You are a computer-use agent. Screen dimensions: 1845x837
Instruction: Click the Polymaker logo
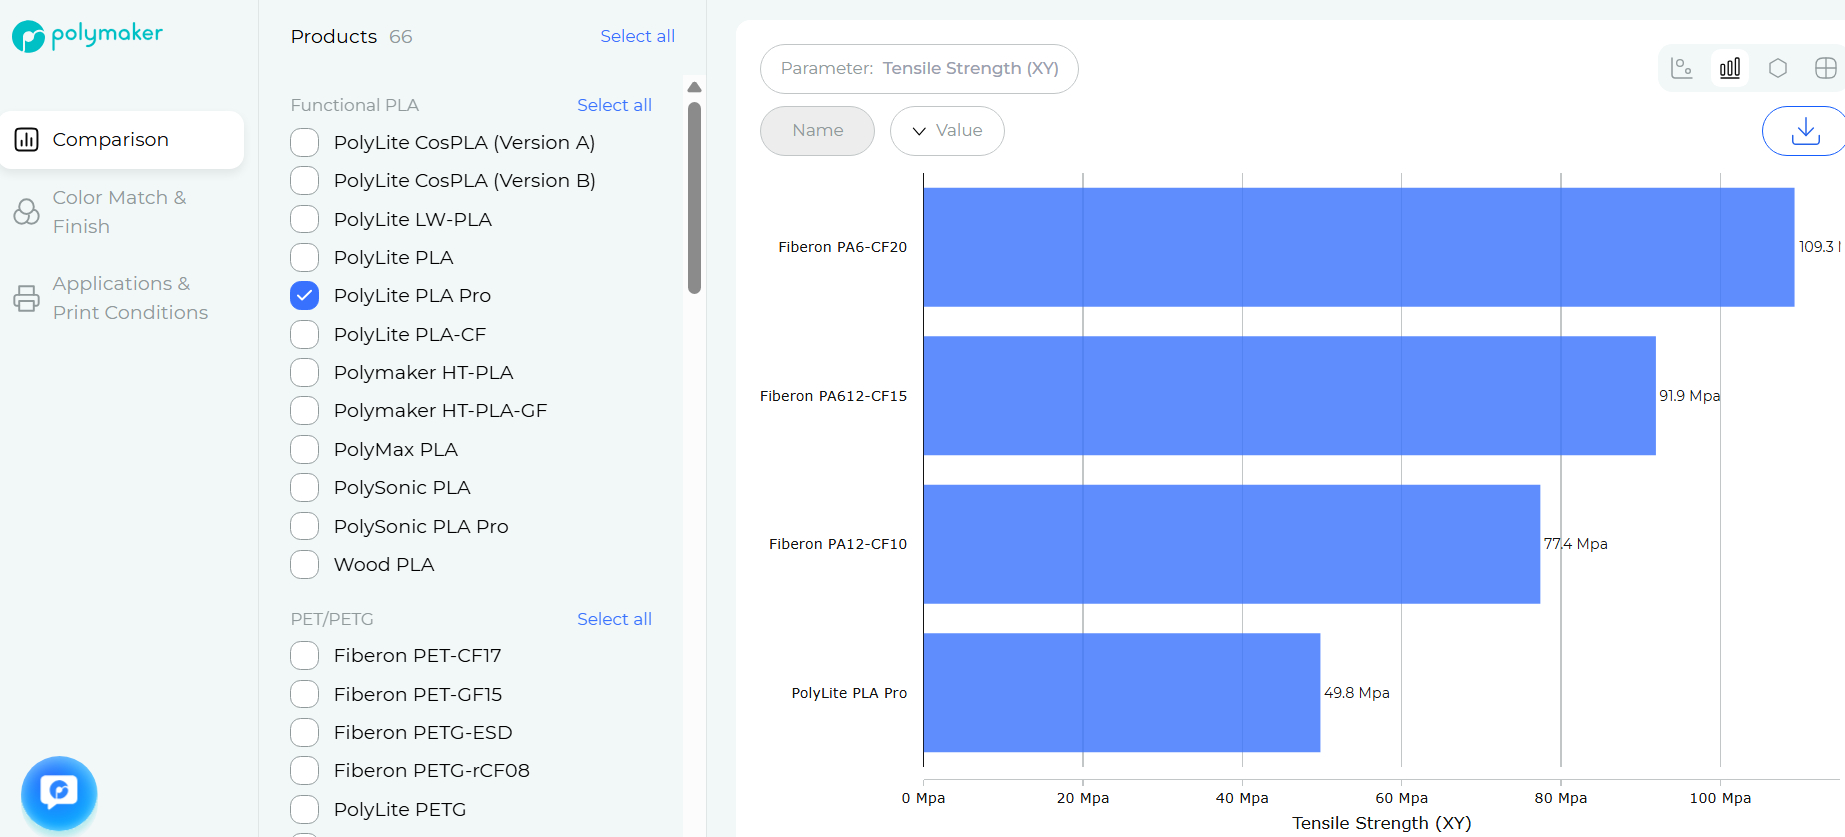click(x=87, y=35)
